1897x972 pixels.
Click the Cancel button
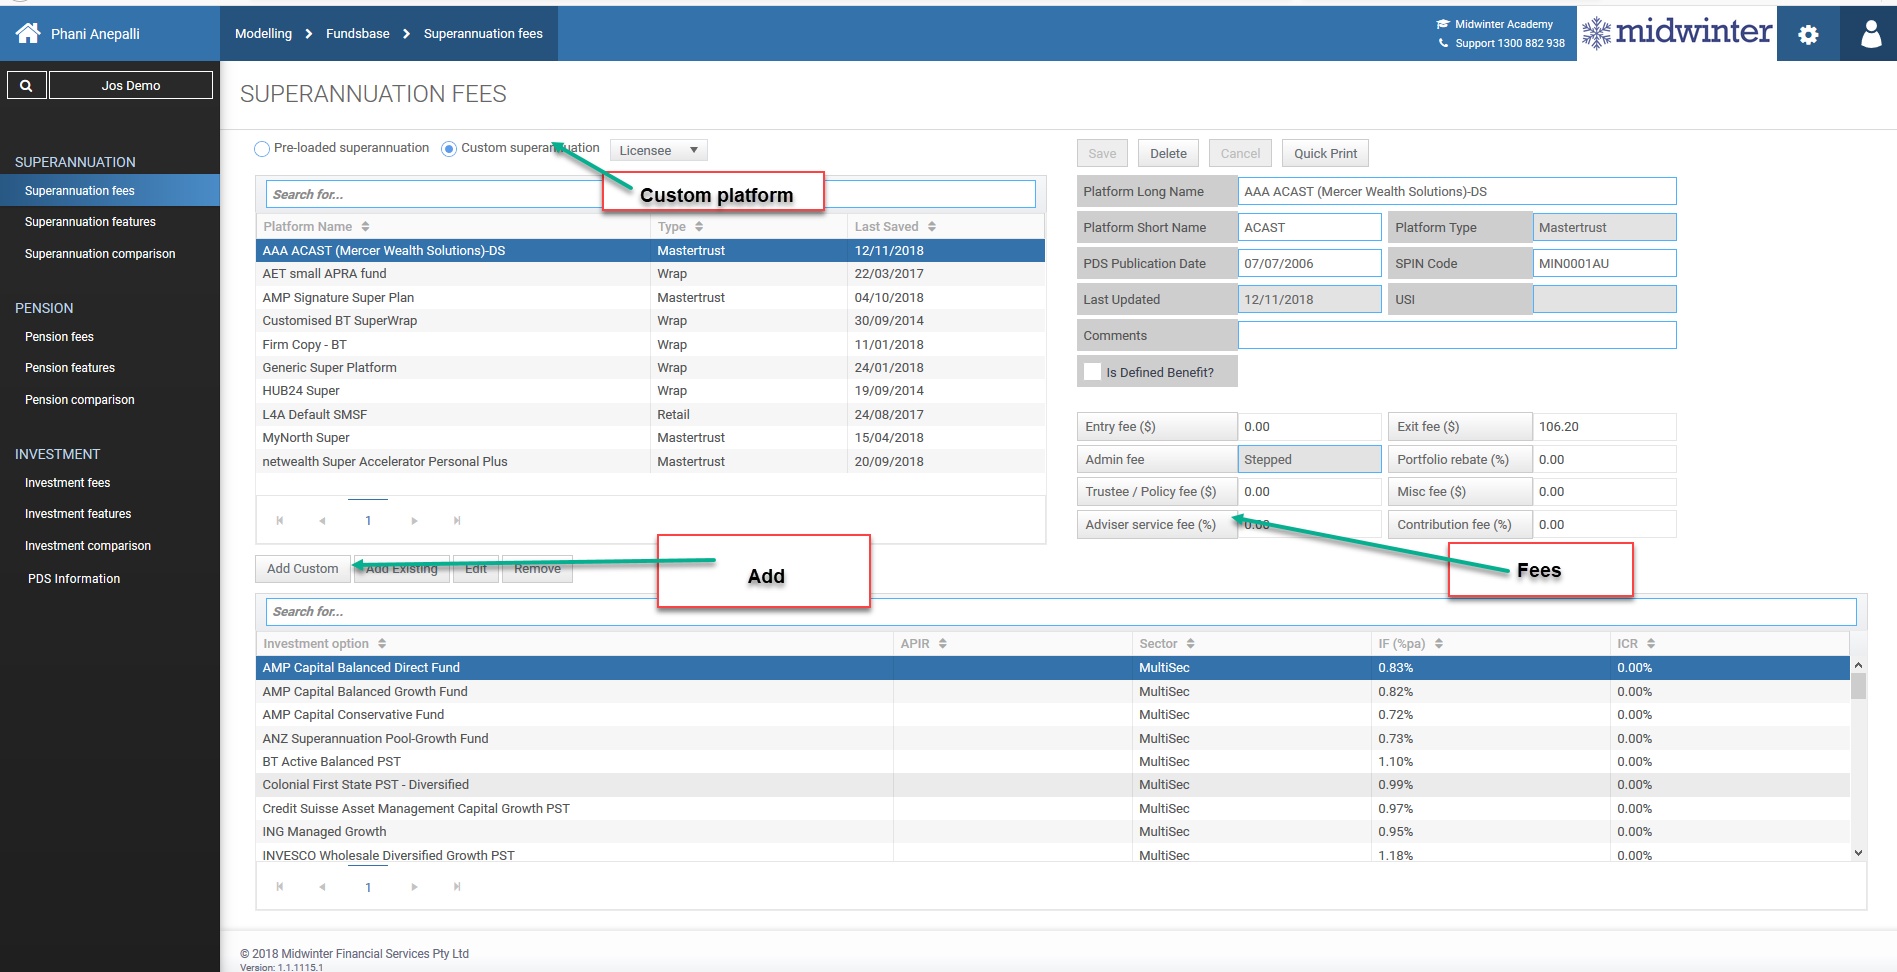(x=1240, y=153)
